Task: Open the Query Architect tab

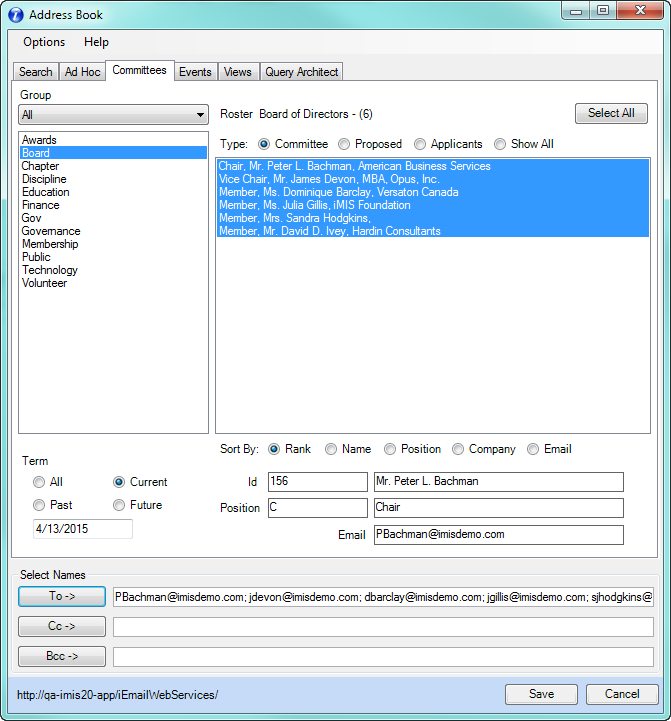Action: 302,72
